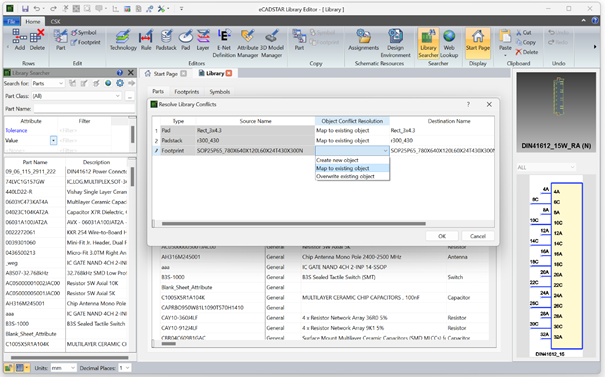The image size is (605, 377).
Task: Open the Padstack editor
Action: (166, 40)
